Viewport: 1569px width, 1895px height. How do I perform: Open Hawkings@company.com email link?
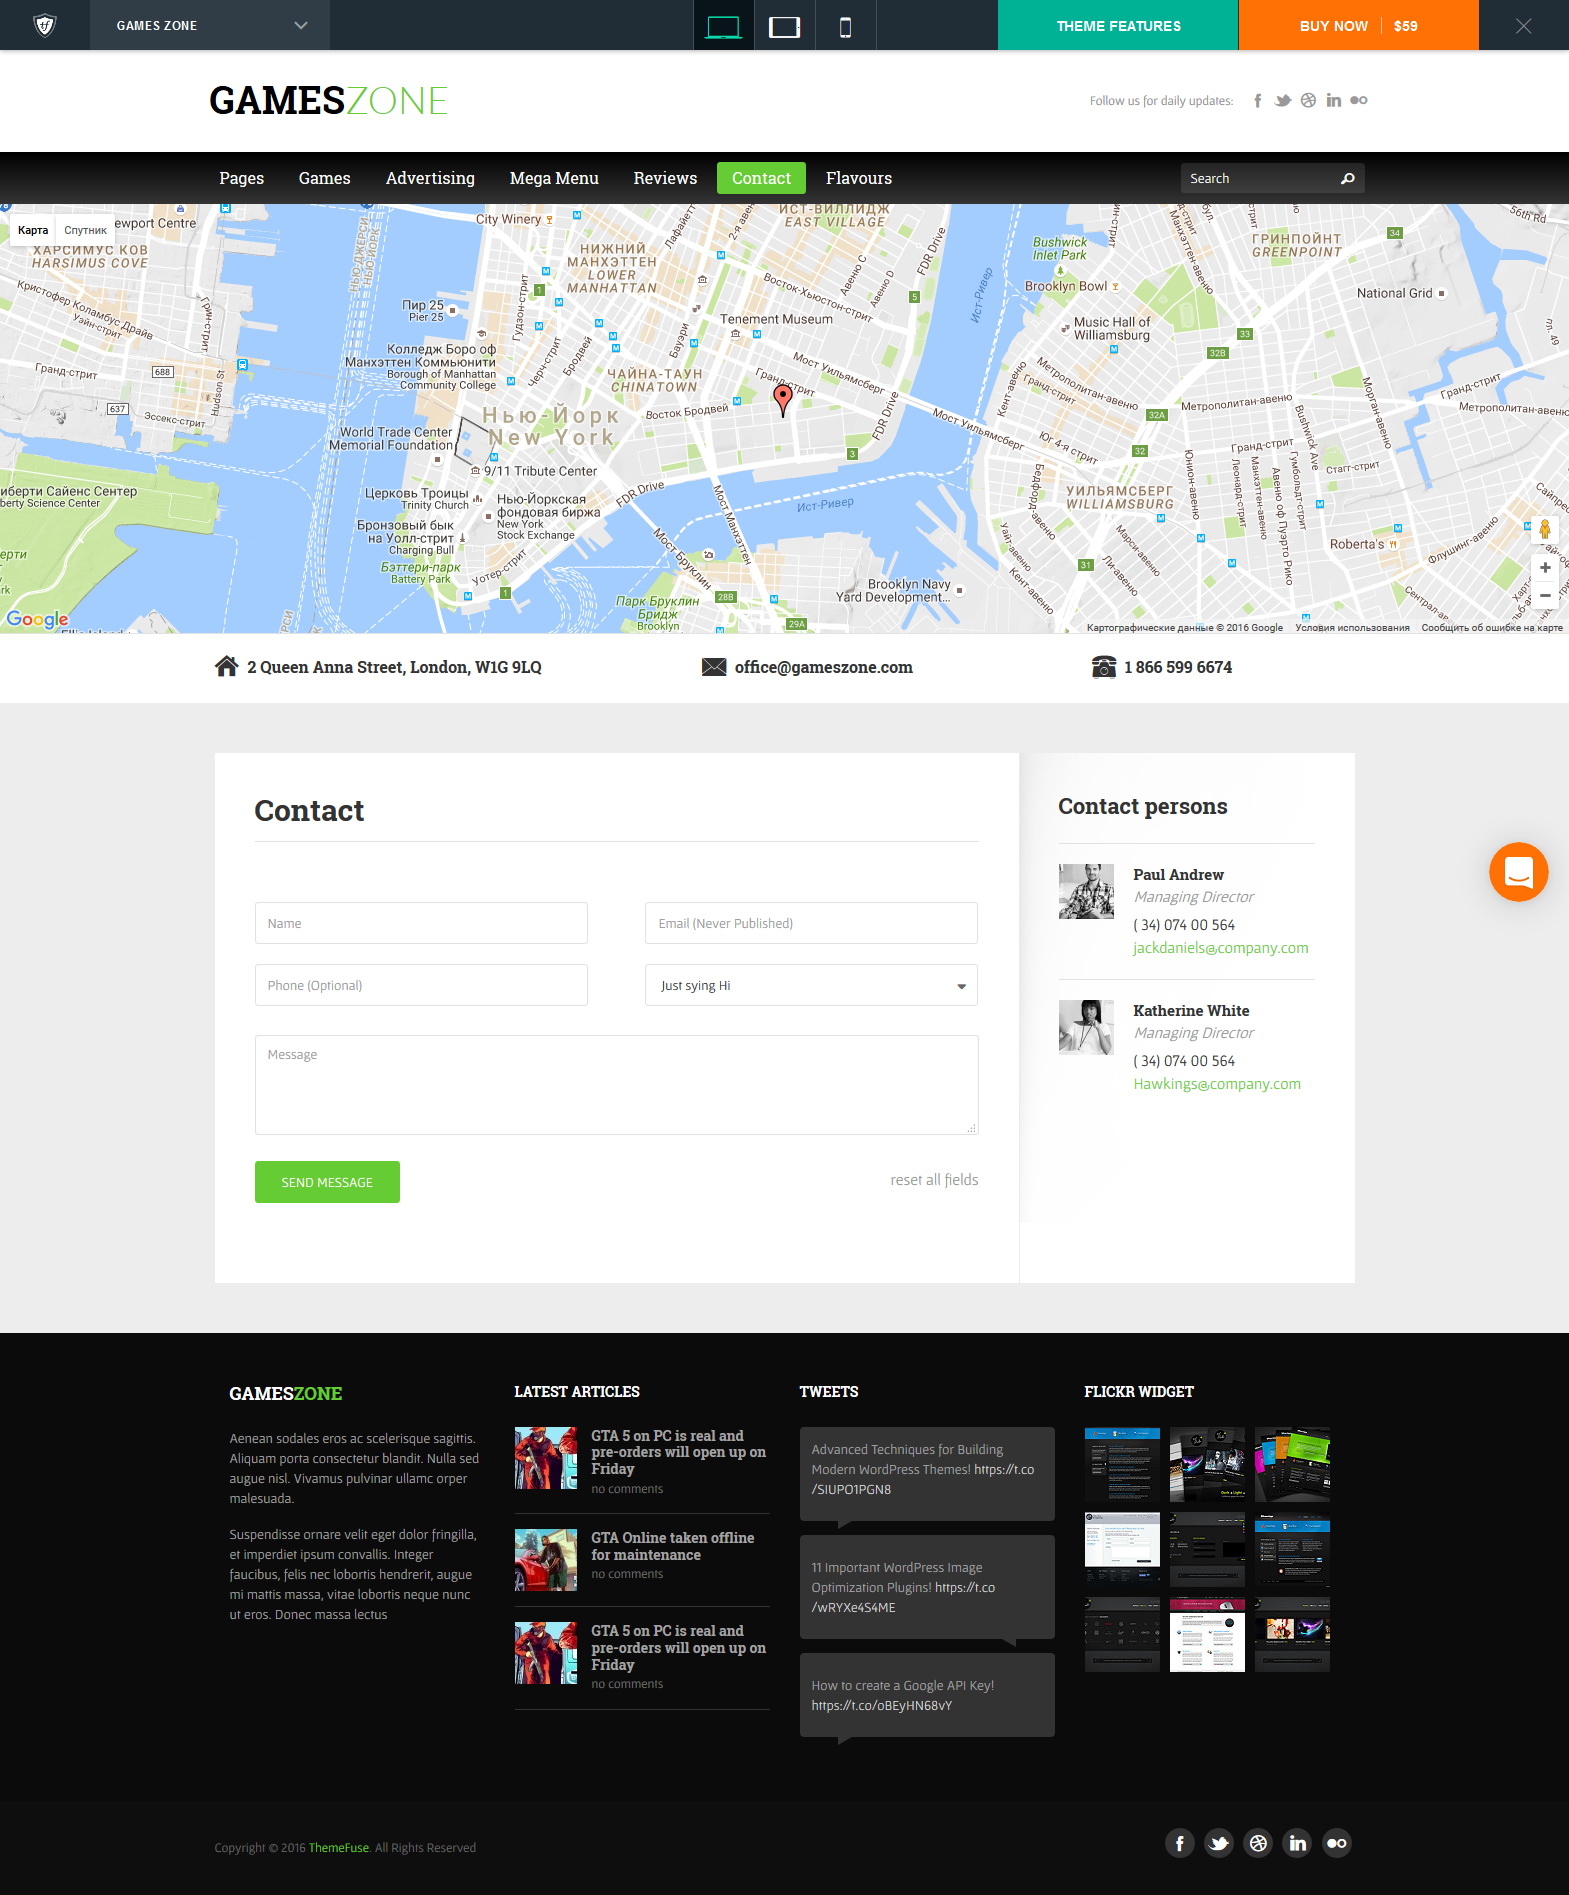[x=1217, y=1084]
